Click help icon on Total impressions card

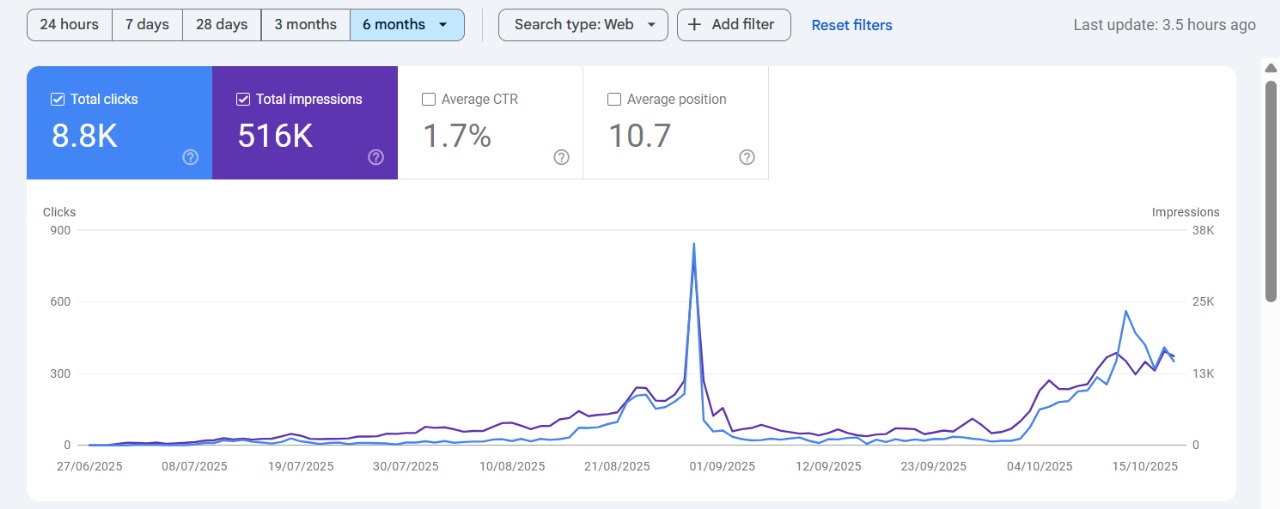376,157
